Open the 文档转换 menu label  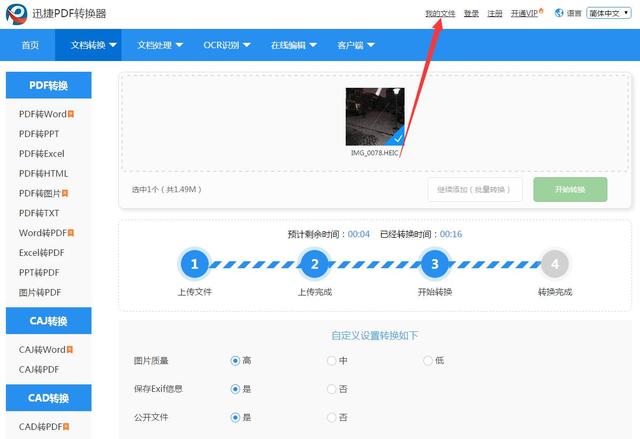pos(88,45)
